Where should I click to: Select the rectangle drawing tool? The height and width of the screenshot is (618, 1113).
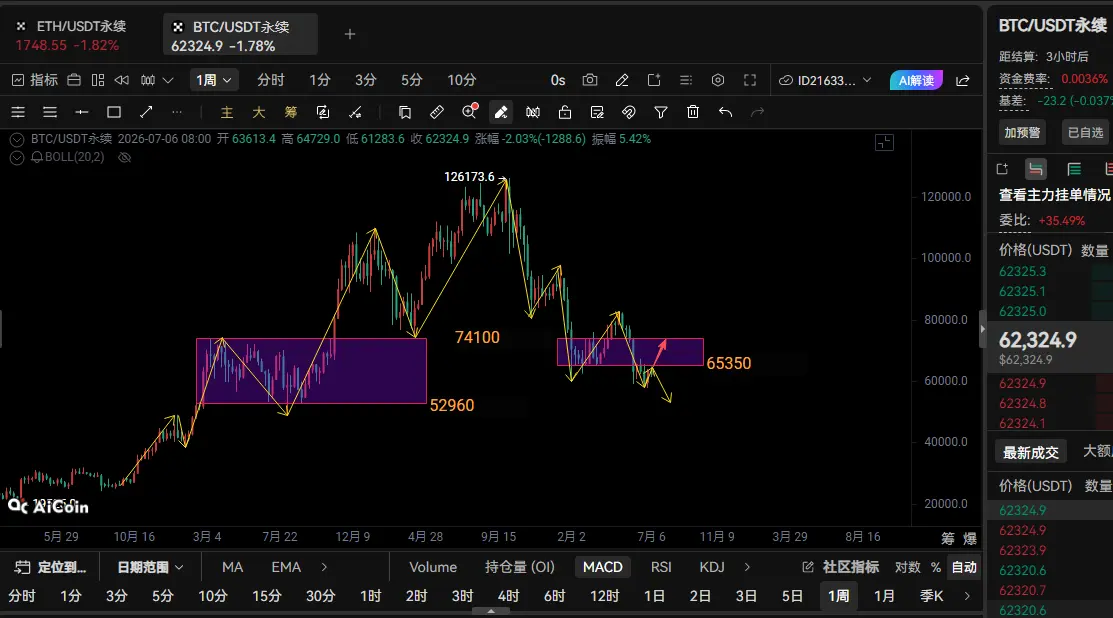click(114, 112)
